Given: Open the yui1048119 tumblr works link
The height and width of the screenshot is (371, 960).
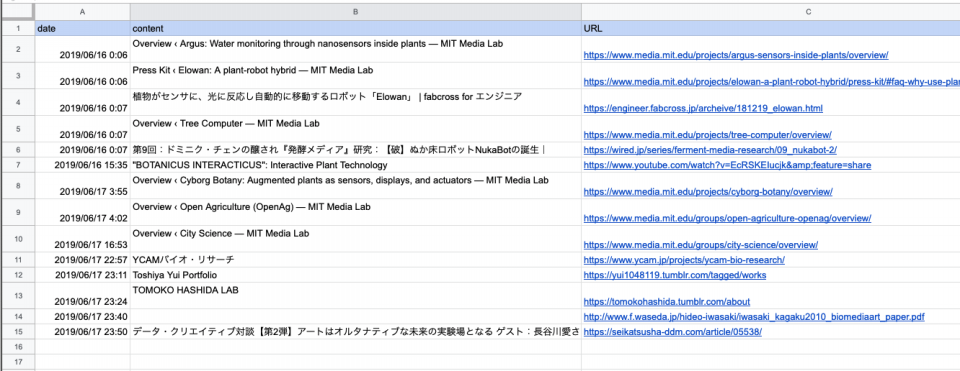Looking at the screenshot, I should [675, 275].
